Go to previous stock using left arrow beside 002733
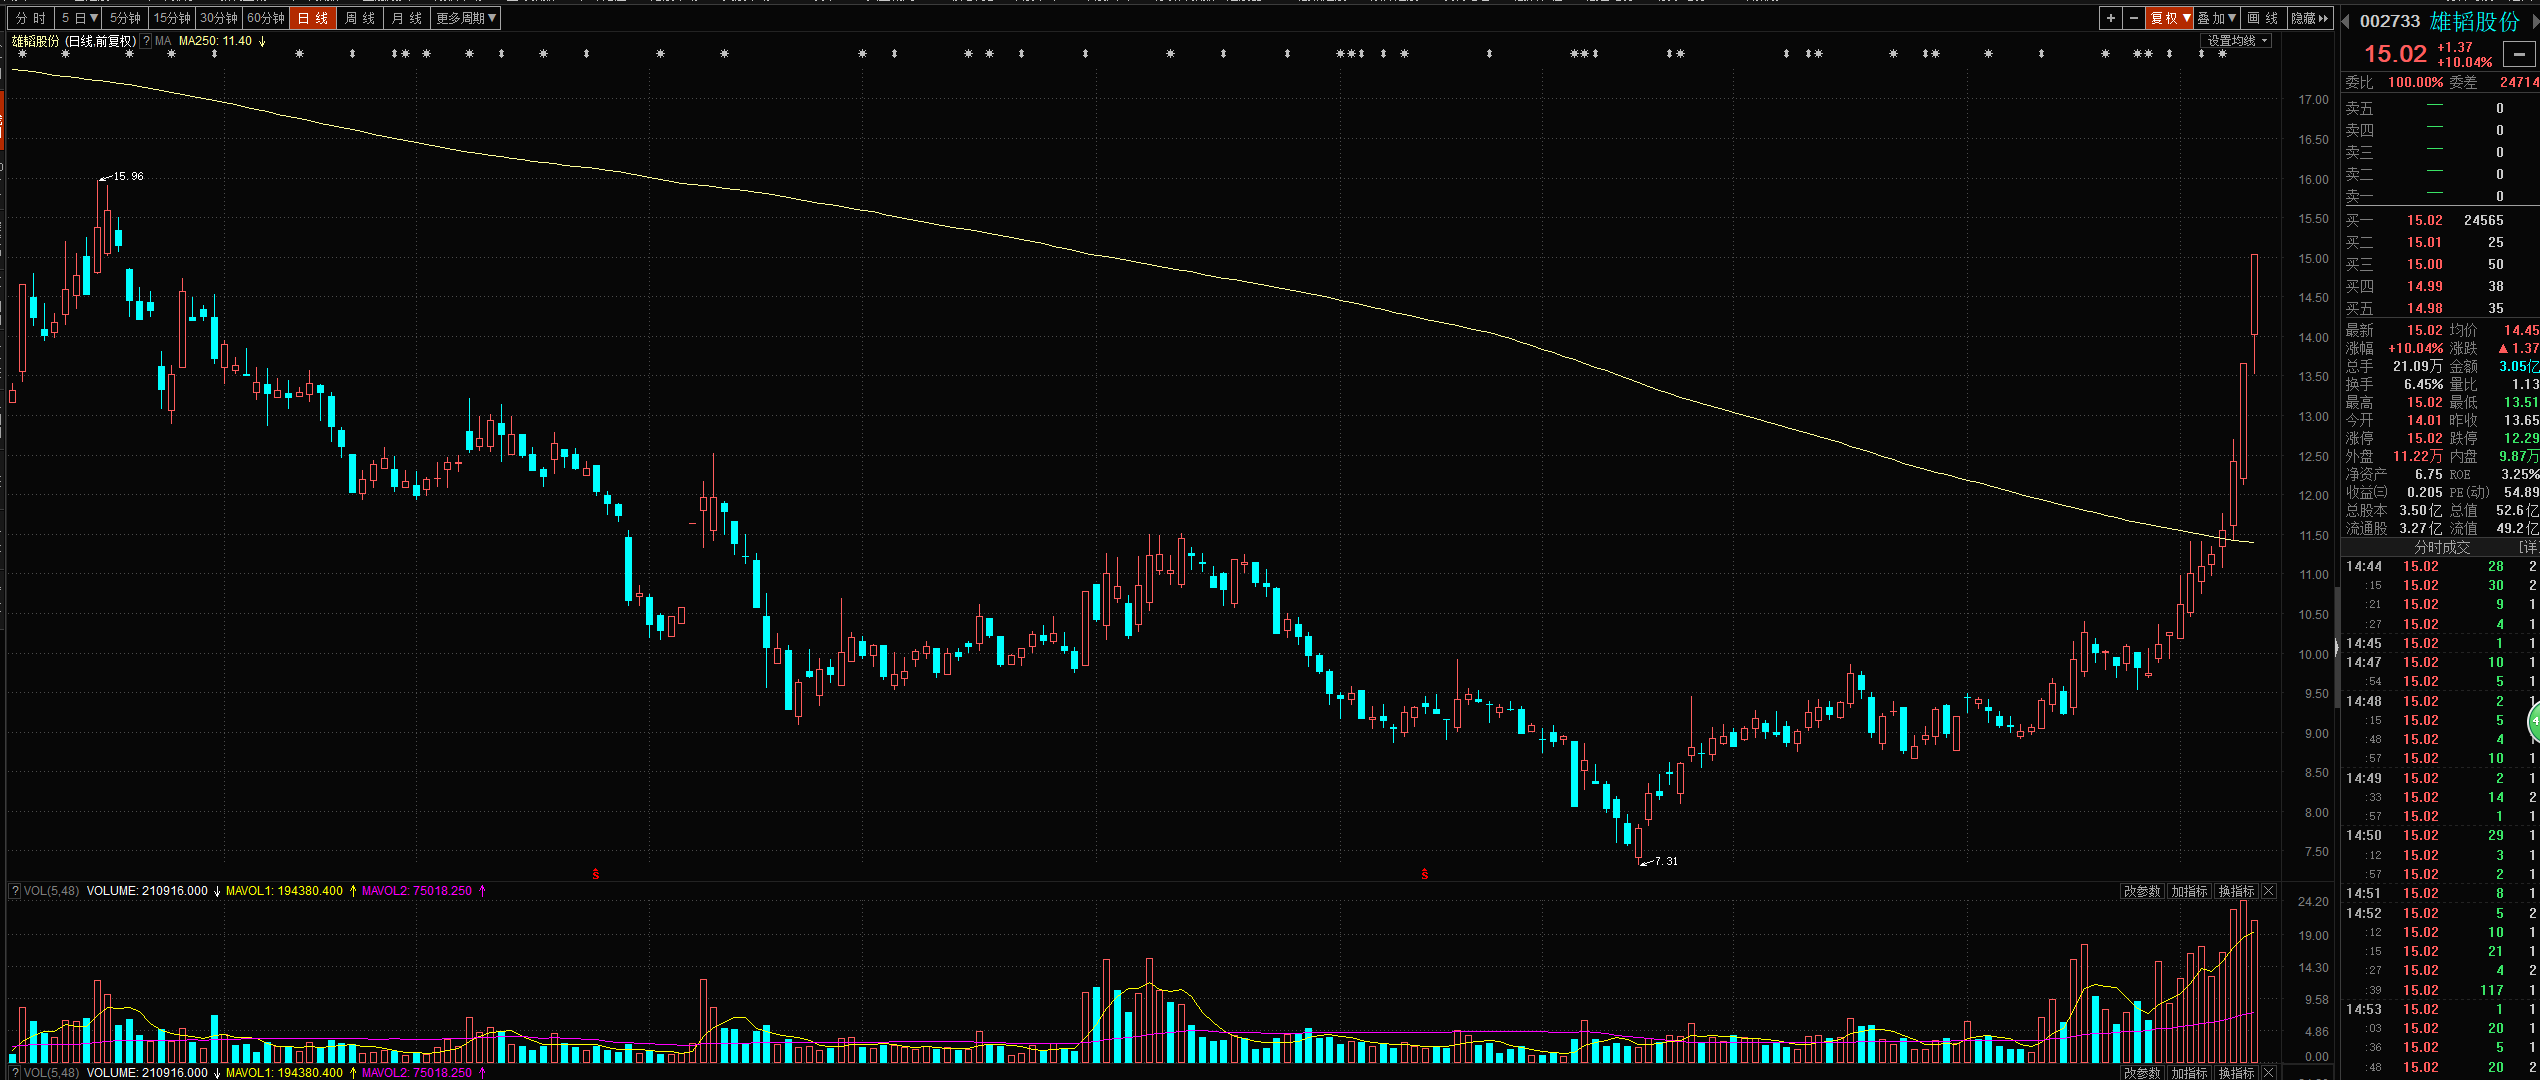 tap(2347, 21)
